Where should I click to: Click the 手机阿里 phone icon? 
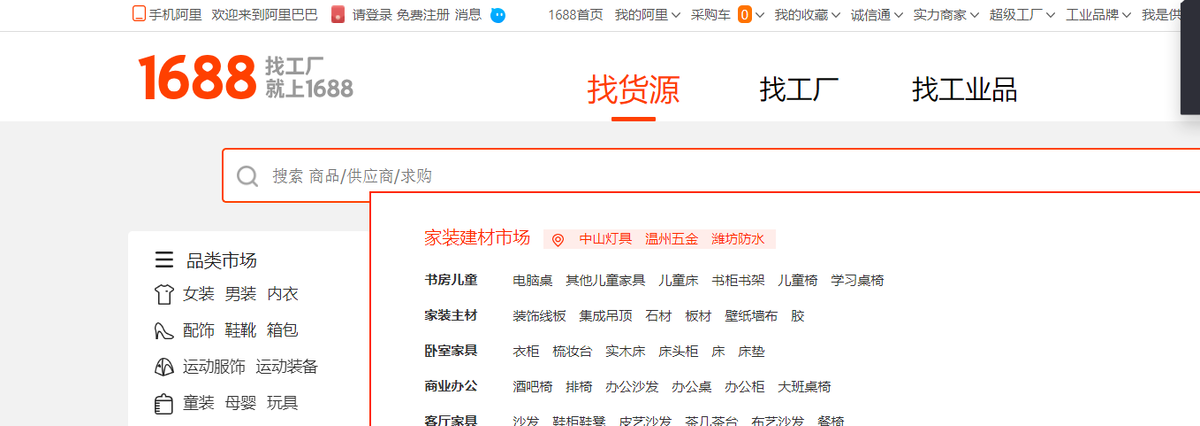coord(138,15)
